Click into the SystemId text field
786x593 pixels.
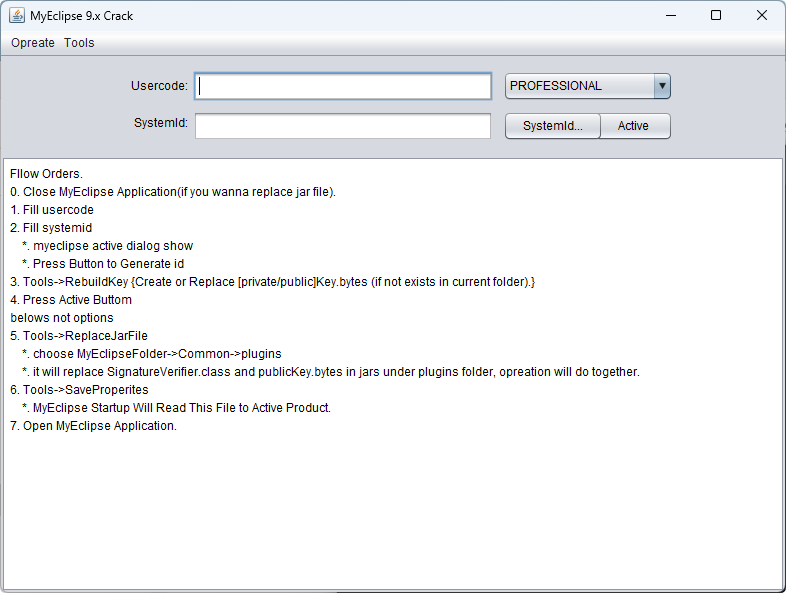(x=343, y=126)
